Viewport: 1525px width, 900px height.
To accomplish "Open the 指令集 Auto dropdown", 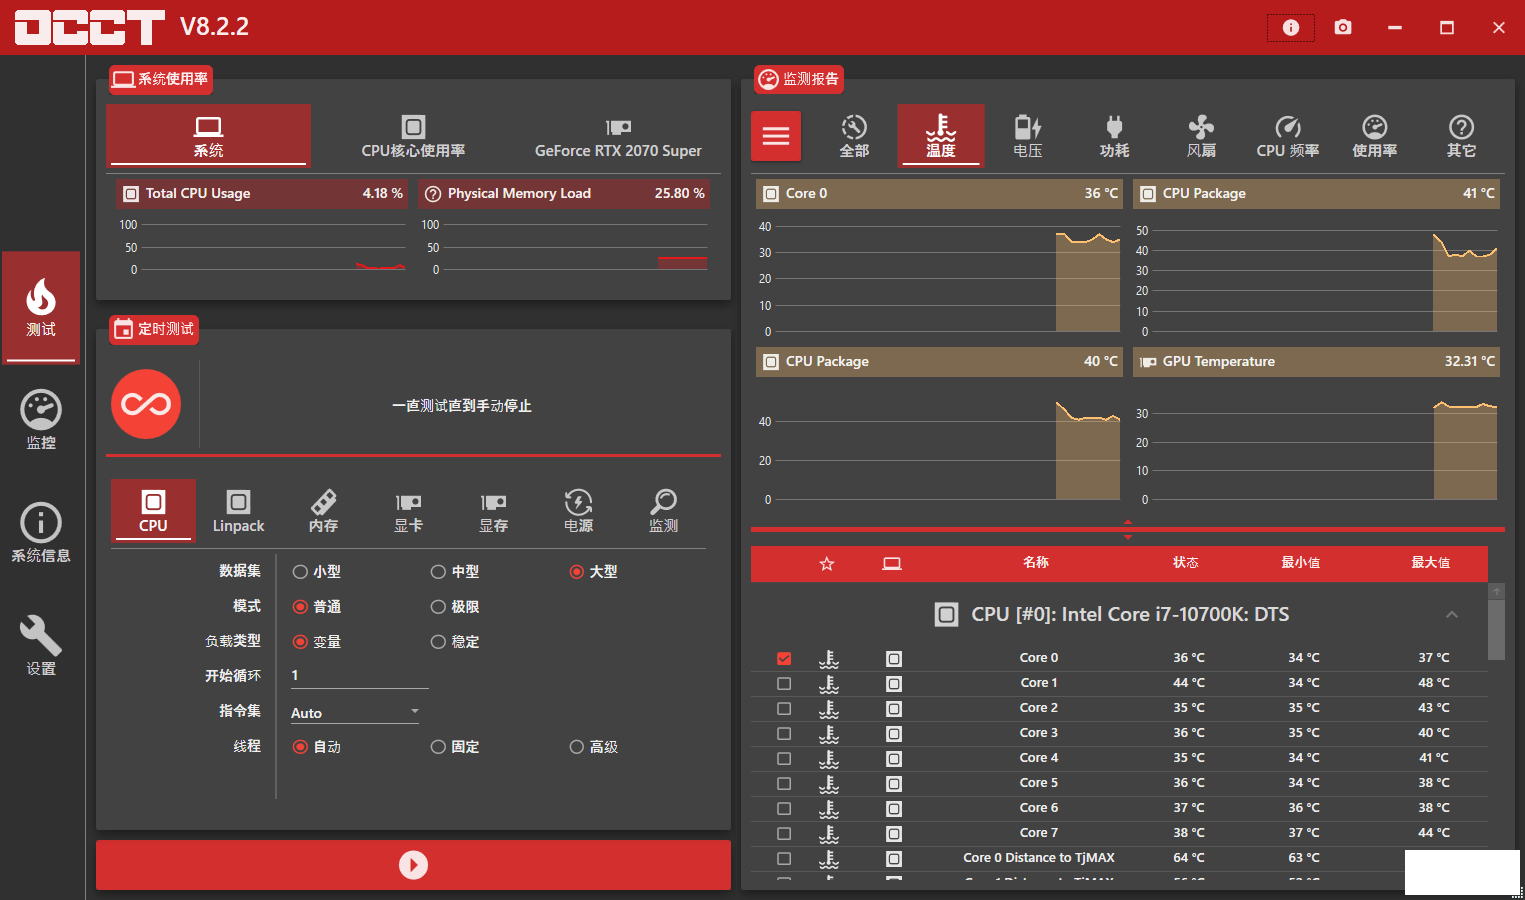I will pyautogui.click(x=355, y=712).
